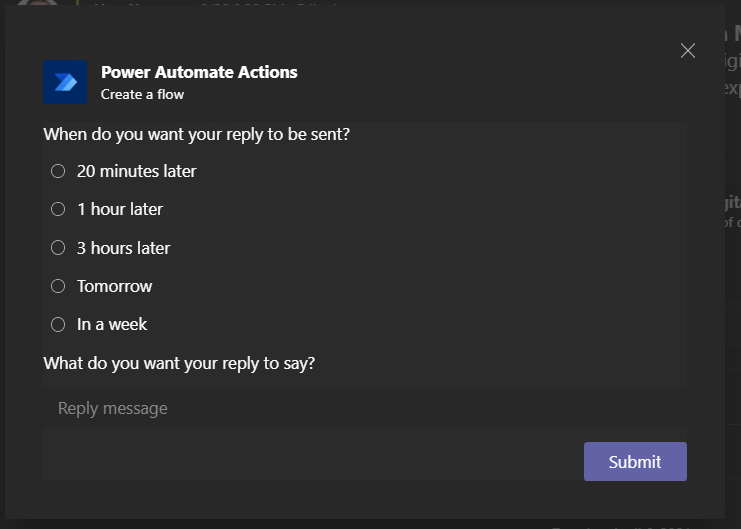The width and height of the screenshot is (741, 529).
Task: Click the "Tomorrow" label text
Action: [114, 286]
